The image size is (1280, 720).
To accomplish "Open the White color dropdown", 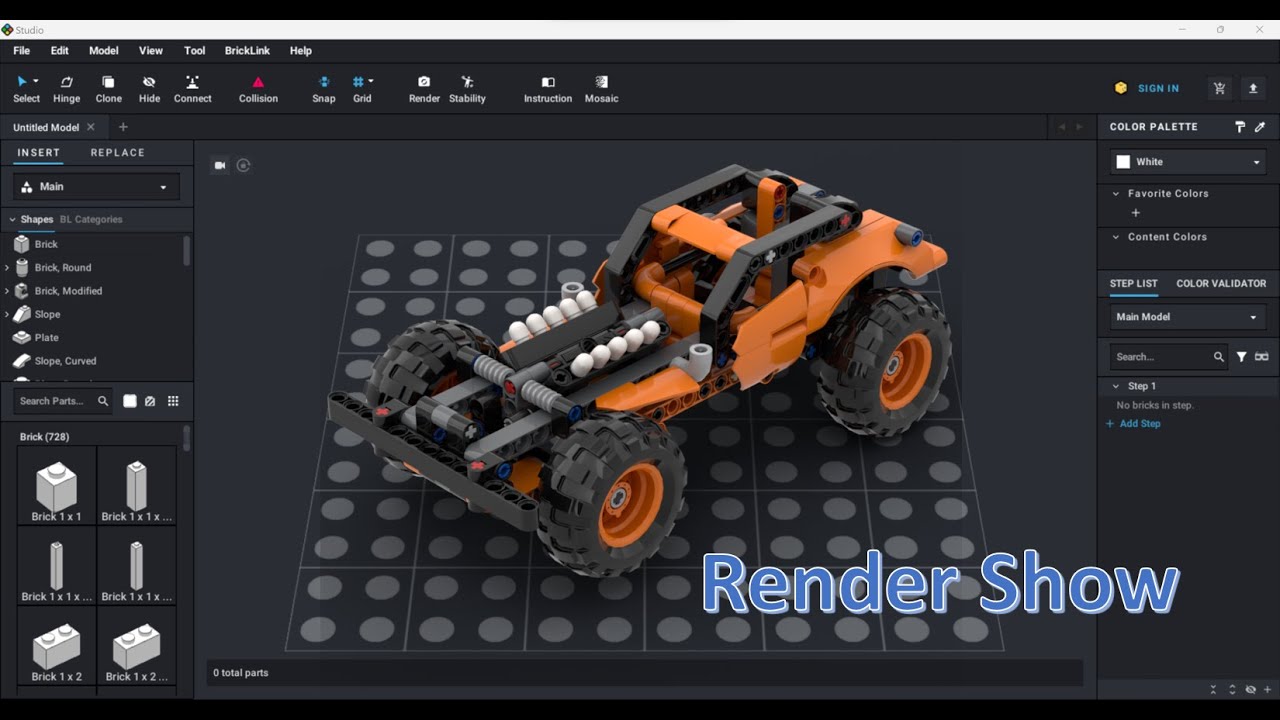I will 1188,162.
